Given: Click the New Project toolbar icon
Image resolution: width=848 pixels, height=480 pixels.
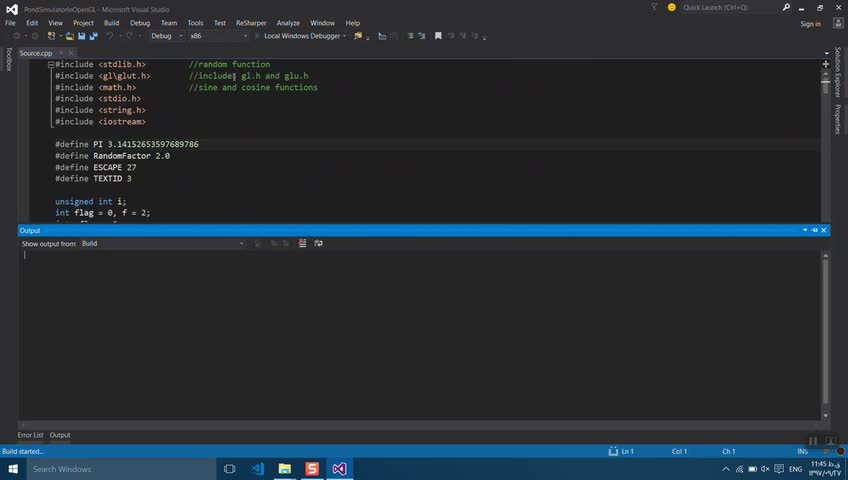Looking at the screenshot, I should tap(51, 36).
